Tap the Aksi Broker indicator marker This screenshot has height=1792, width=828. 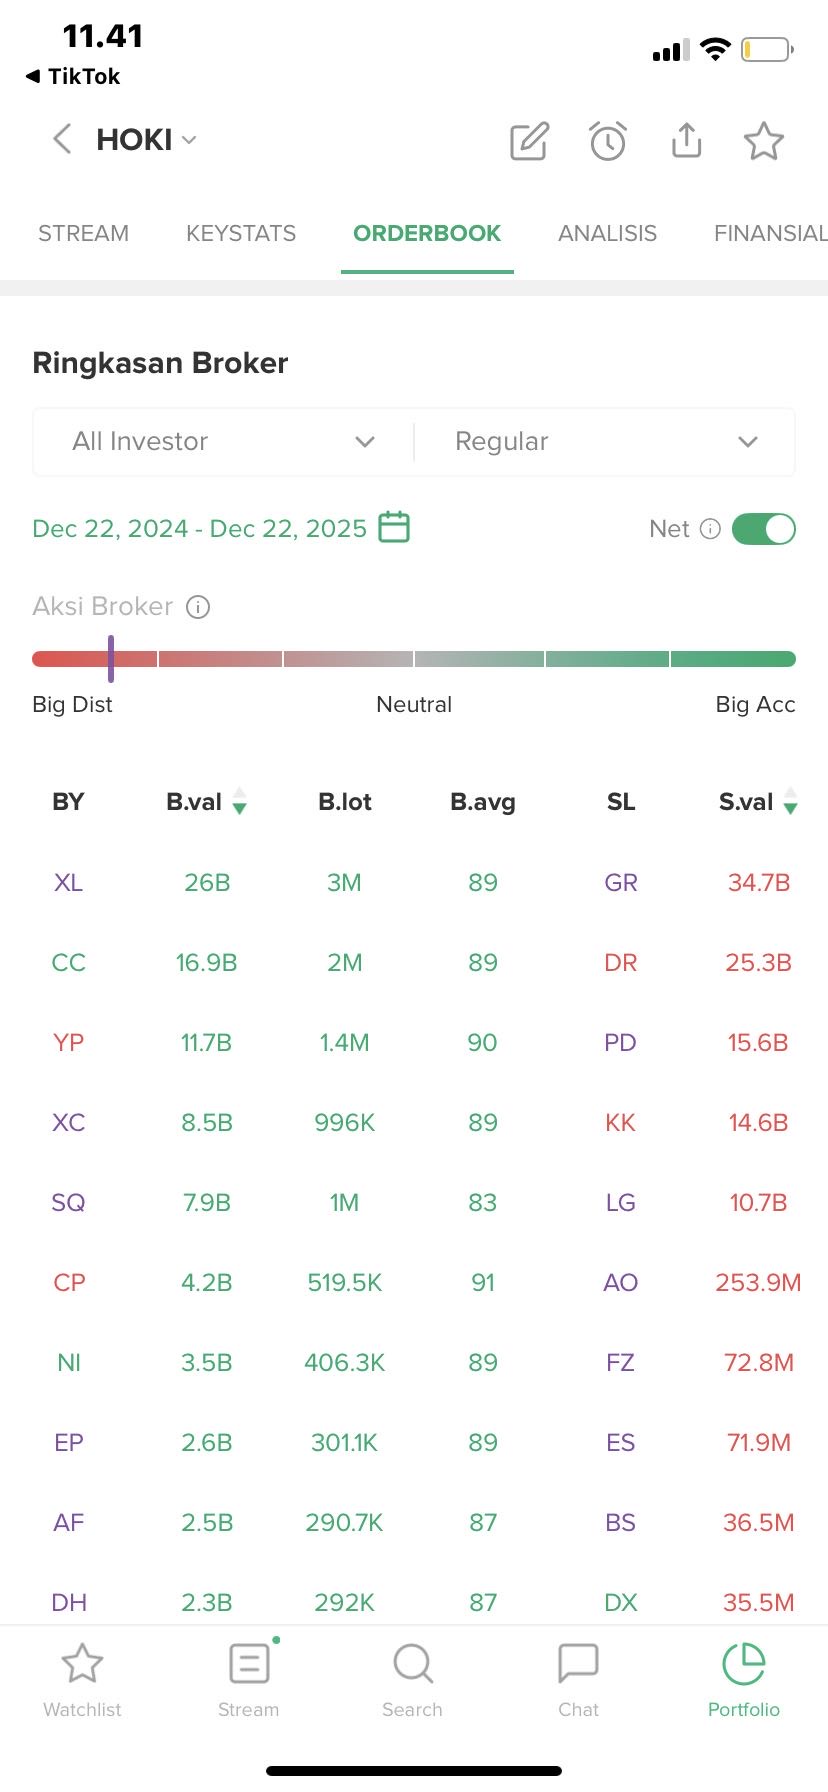pos(111,659)
